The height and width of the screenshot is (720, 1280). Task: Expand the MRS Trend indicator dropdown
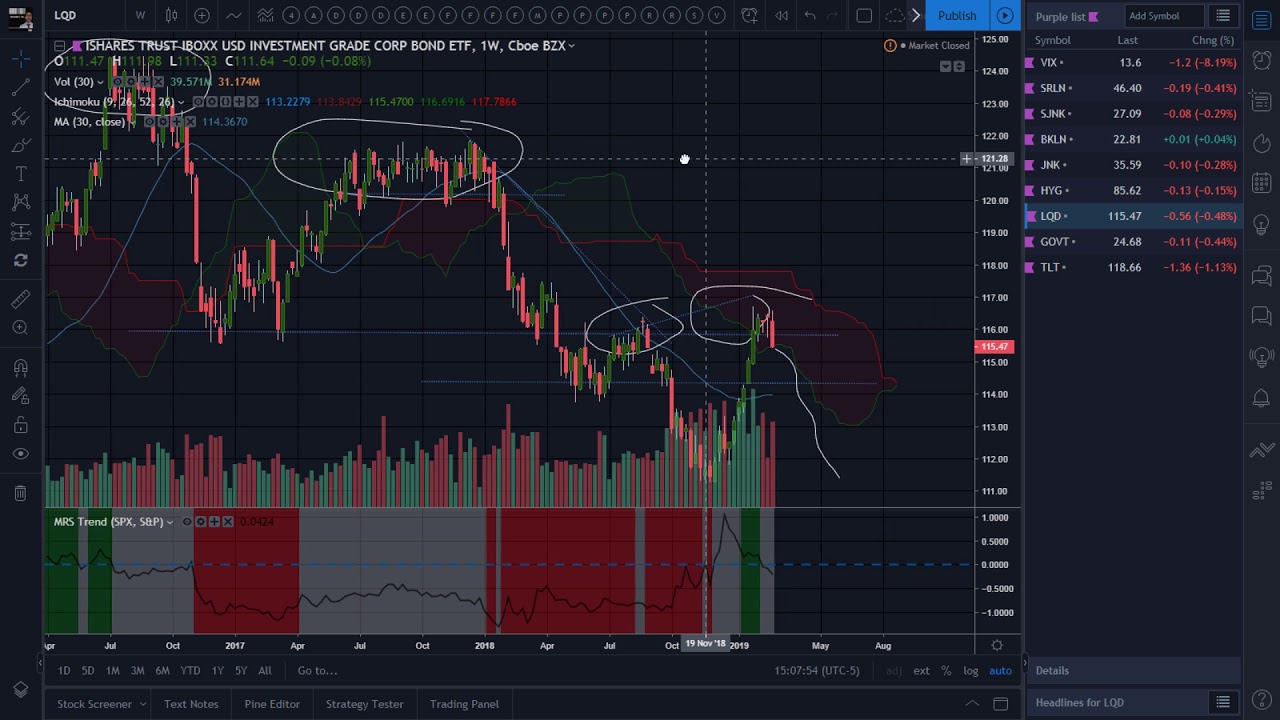(x=170, y=522)
